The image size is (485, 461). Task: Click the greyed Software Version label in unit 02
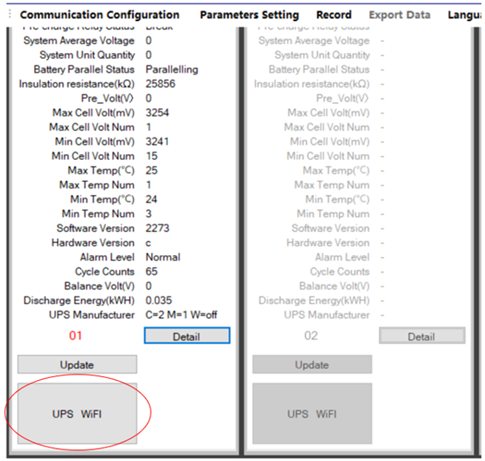pyautogui.click(x=331, y=228)
